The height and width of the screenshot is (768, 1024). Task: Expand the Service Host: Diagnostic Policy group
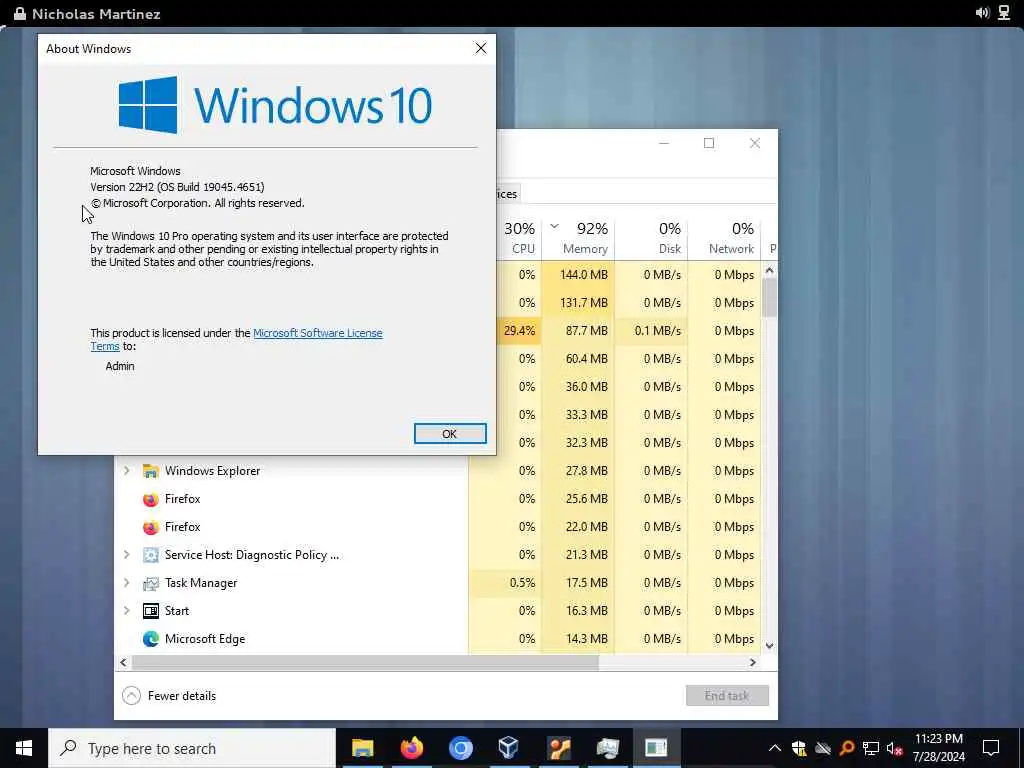[127, 554]
